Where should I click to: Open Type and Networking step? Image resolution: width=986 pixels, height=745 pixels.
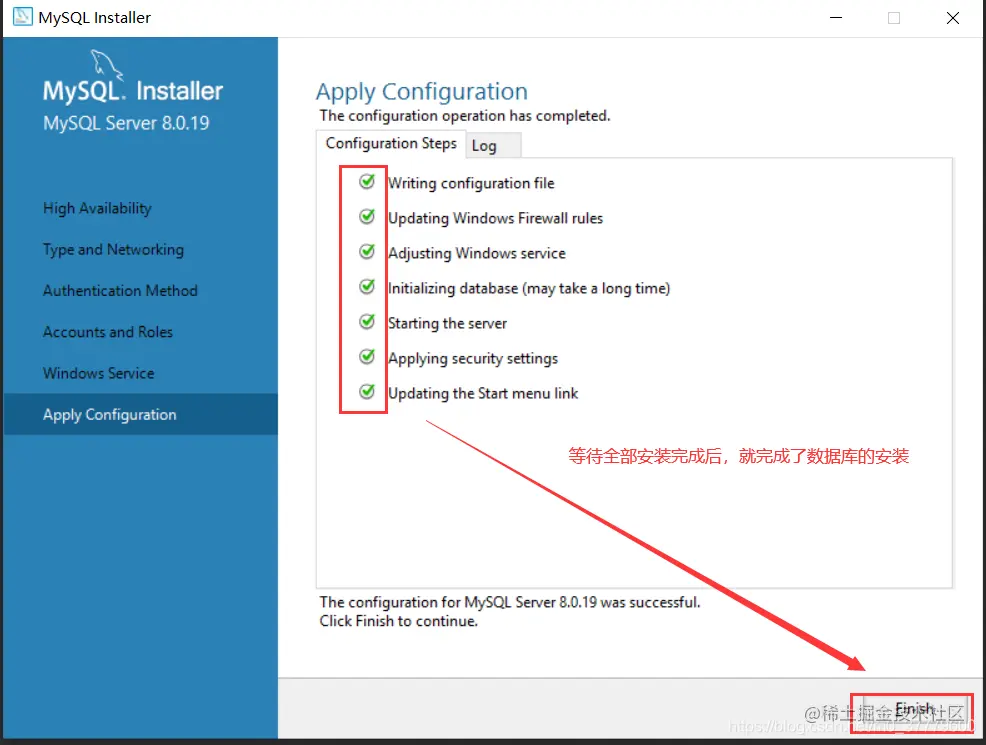pyautogui.click(x=113, y=250)
